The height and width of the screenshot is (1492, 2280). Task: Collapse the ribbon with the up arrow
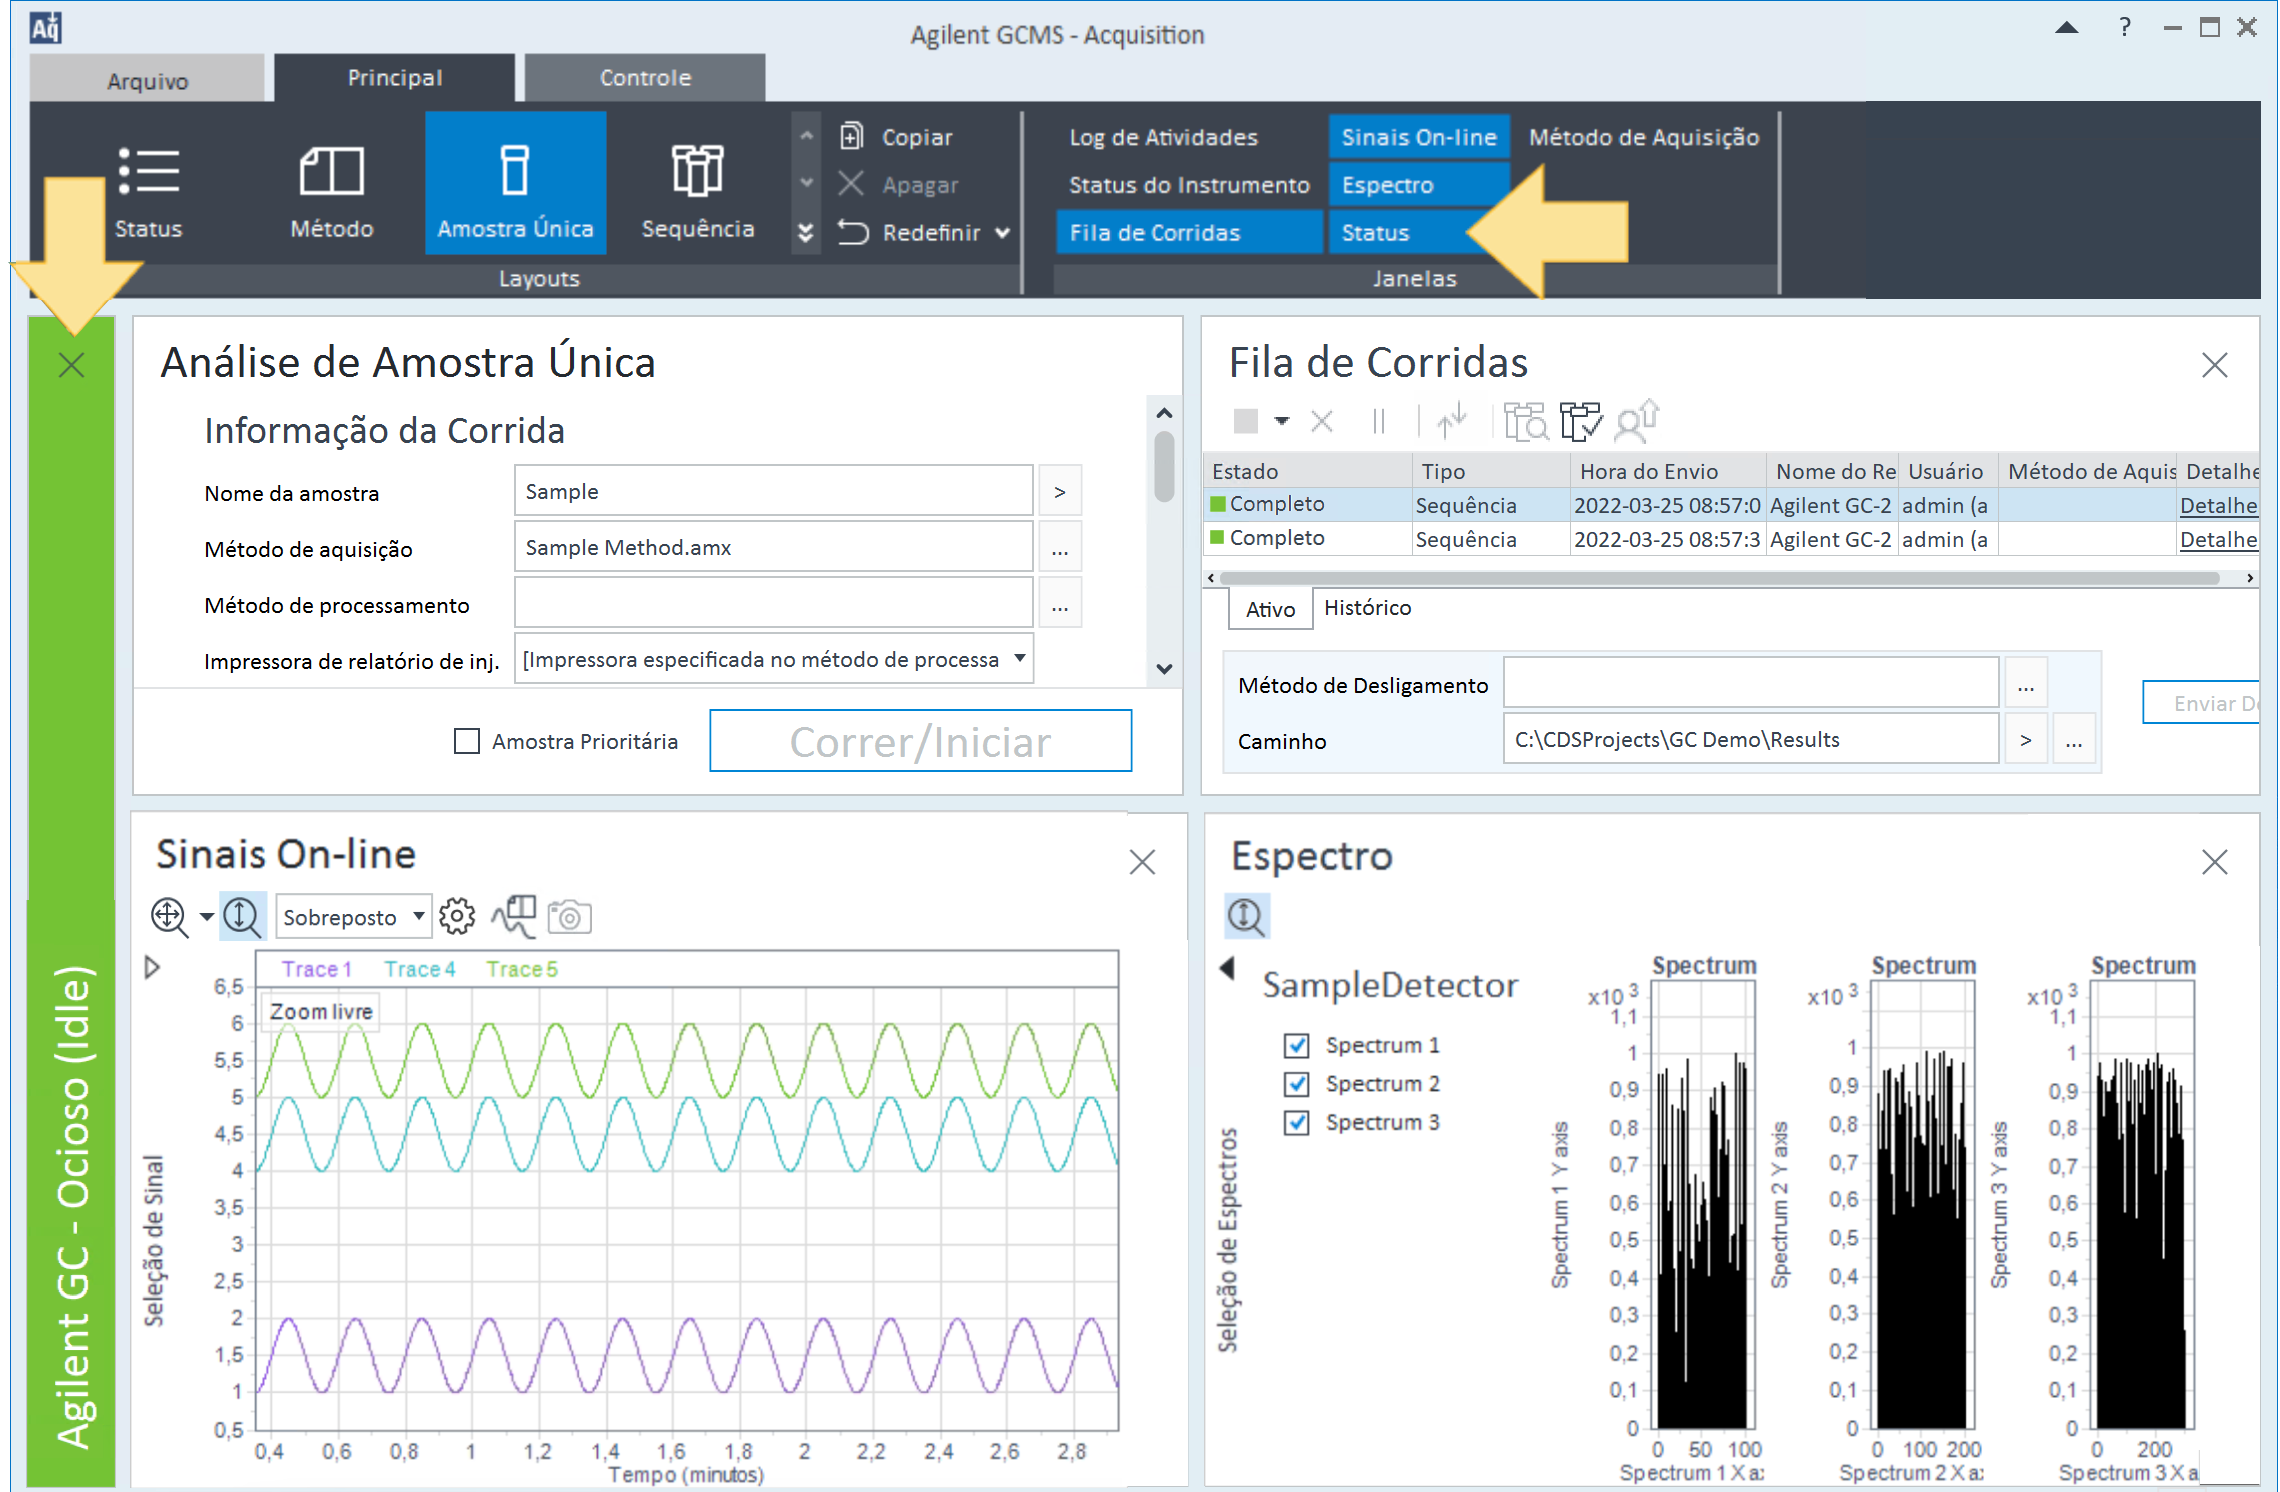[x=2067, y=28]
